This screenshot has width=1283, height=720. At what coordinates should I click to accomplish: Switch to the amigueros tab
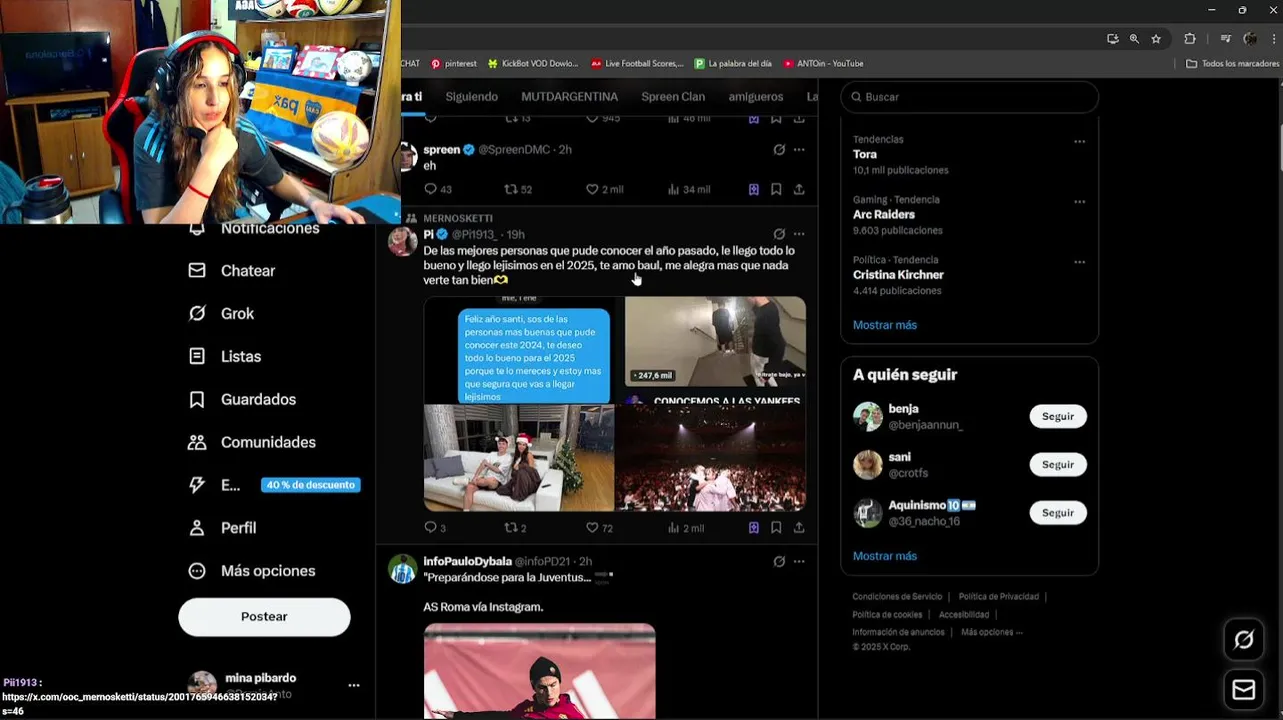(x=756, y=97)
